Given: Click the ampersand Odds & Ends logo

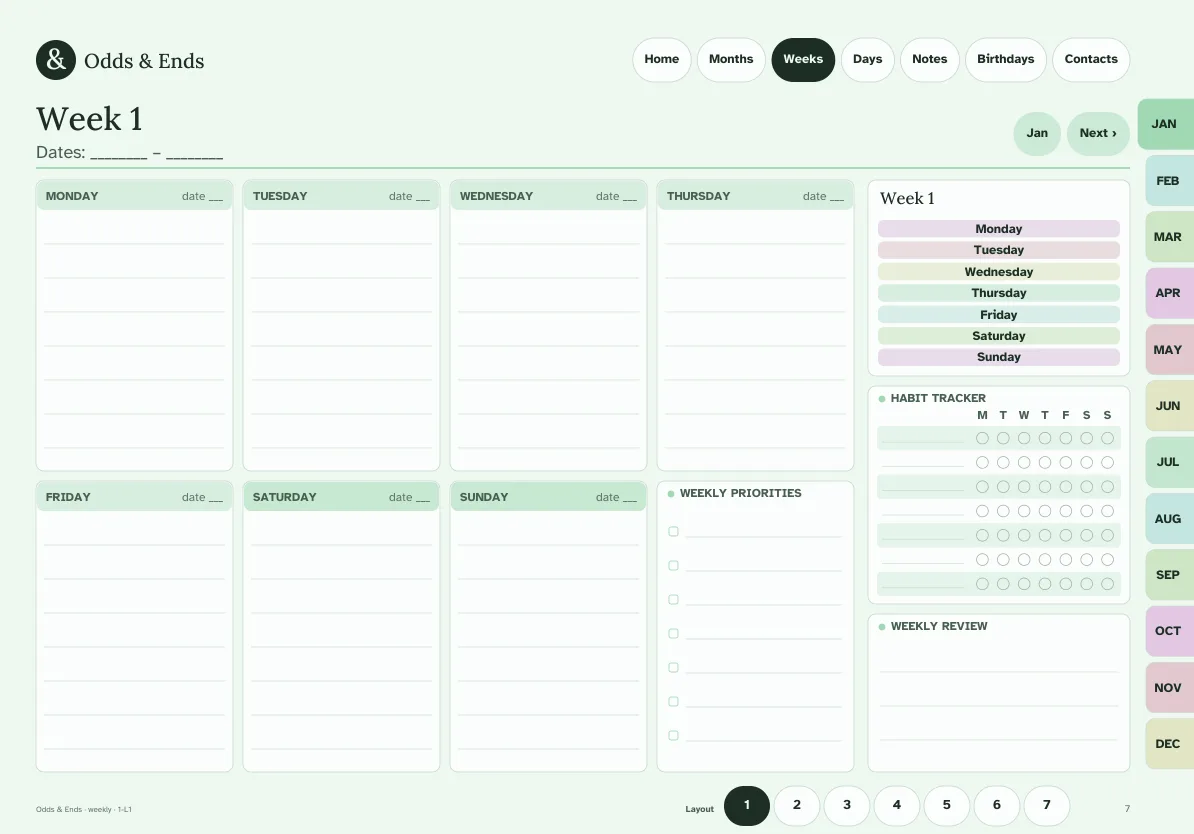Looking at the screenshot, I should click(56, 59).
